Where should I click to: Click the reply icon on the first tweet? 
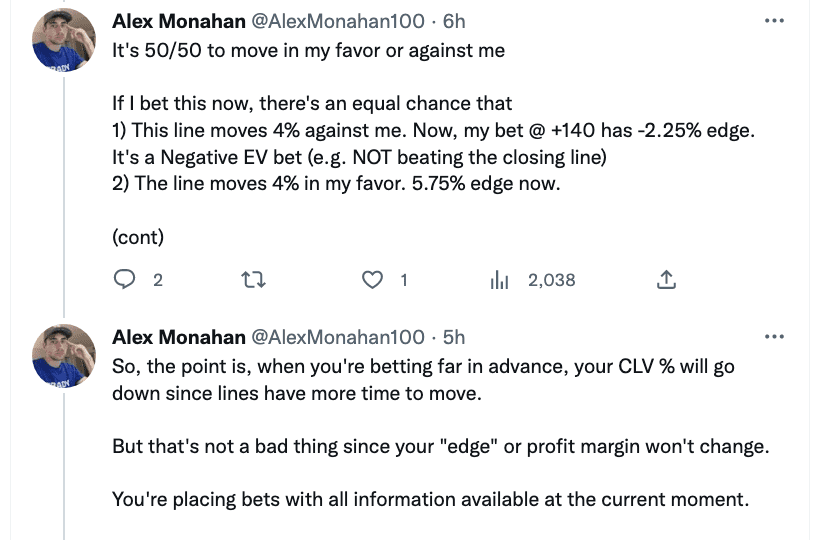(124, 279)
